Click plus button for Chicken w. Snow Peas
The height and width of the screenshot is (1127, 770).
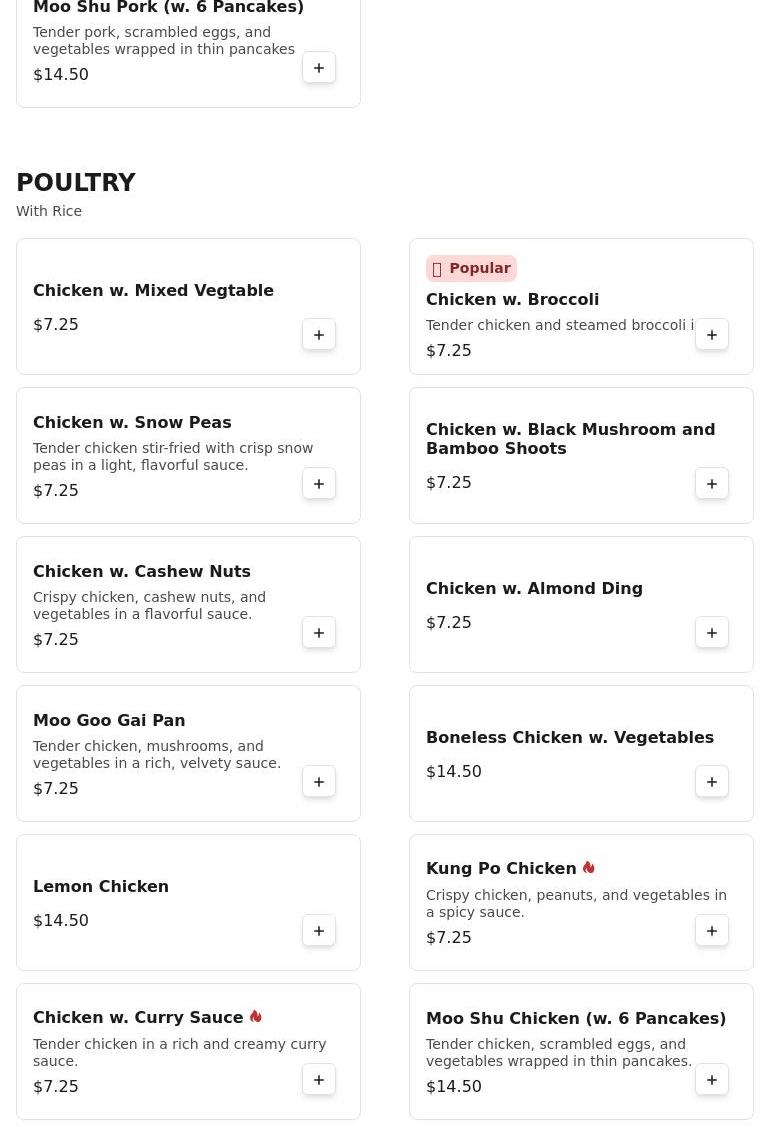point(319,484)
